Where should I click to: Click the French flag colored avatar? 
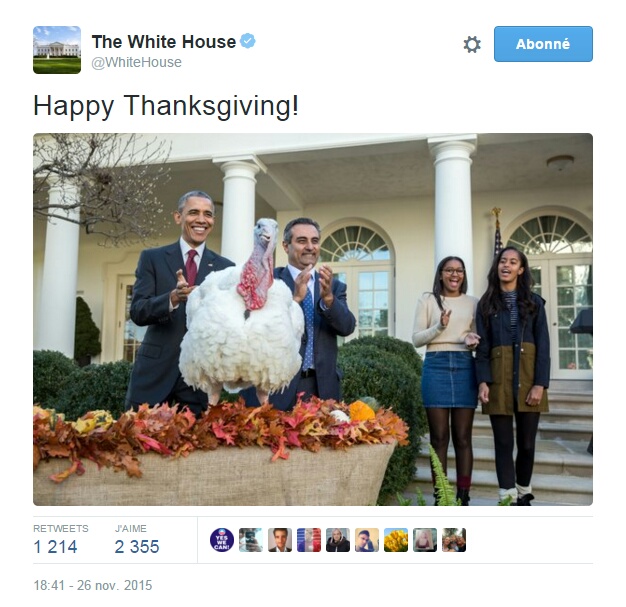[309, 540]
